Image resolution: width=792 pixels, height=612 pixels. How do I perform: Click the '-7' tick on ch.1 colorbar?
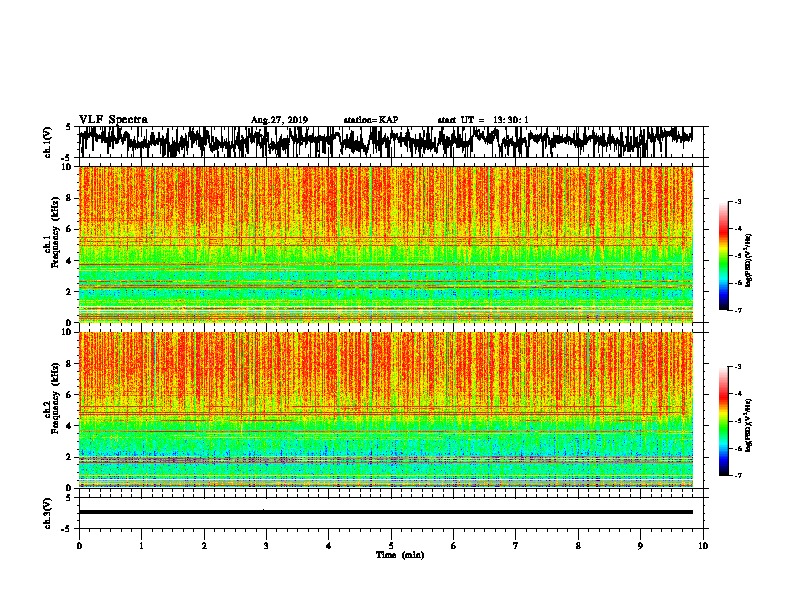click(x=737, y=310)
